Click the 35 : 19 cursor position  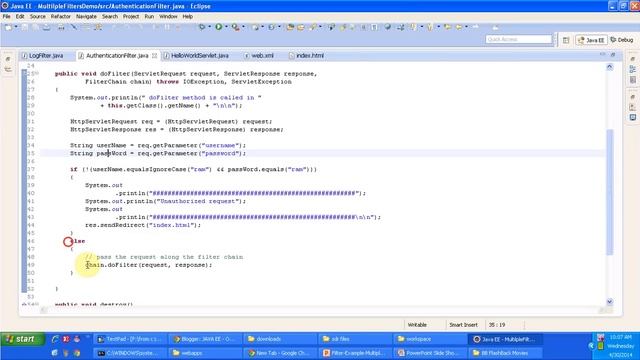[497, 325]
